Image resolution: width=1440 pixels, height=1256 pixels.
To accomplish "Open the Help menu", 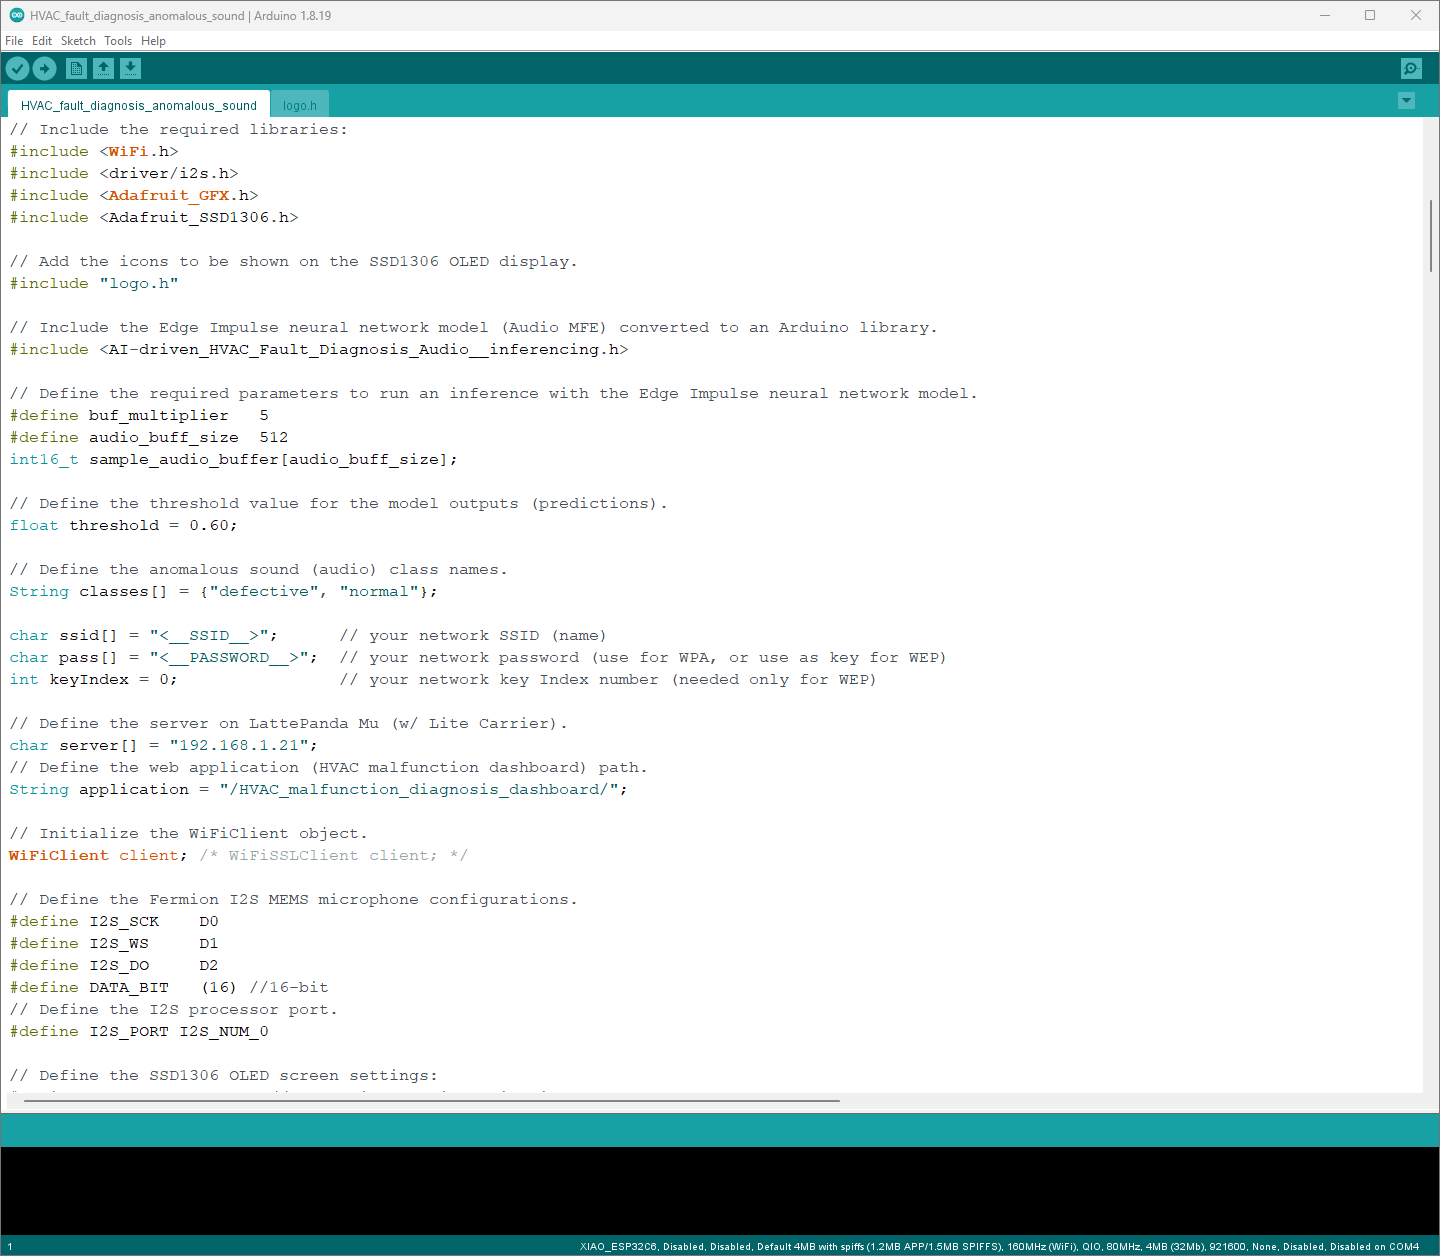I will [x=153, y=41].
